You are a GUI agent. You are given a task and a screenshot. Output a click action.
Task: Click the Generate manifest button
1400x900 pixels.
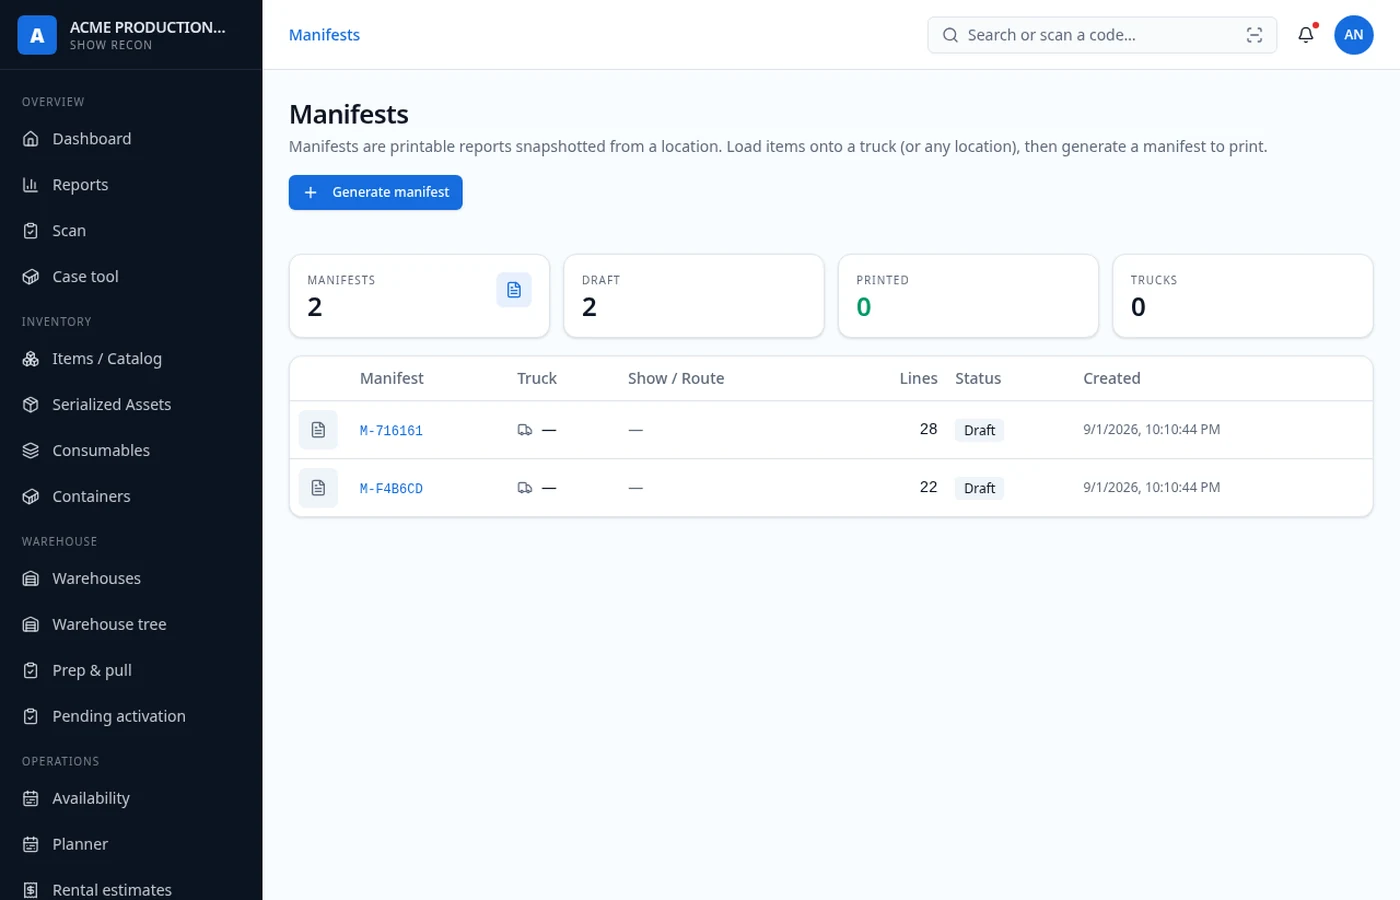(376, 193)
